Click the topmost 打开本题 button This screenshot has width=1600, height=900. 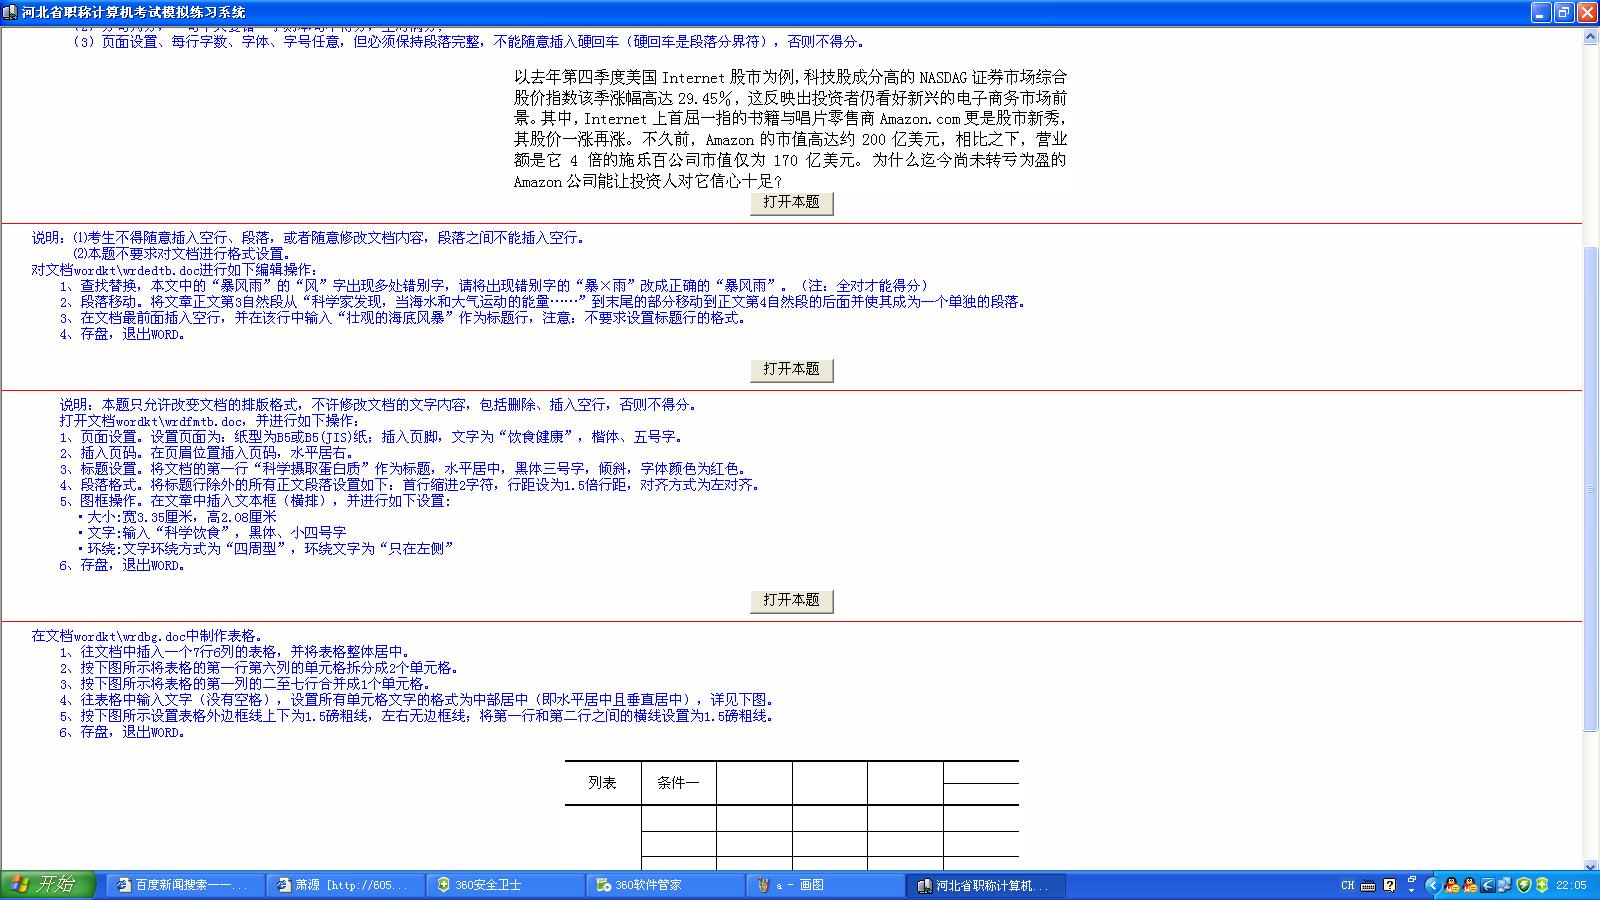(791, 203)
